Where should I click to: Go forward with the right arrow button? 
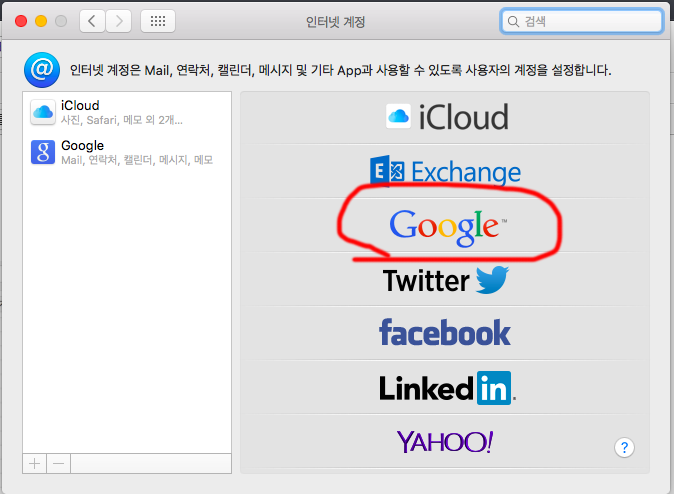[118, 21]
